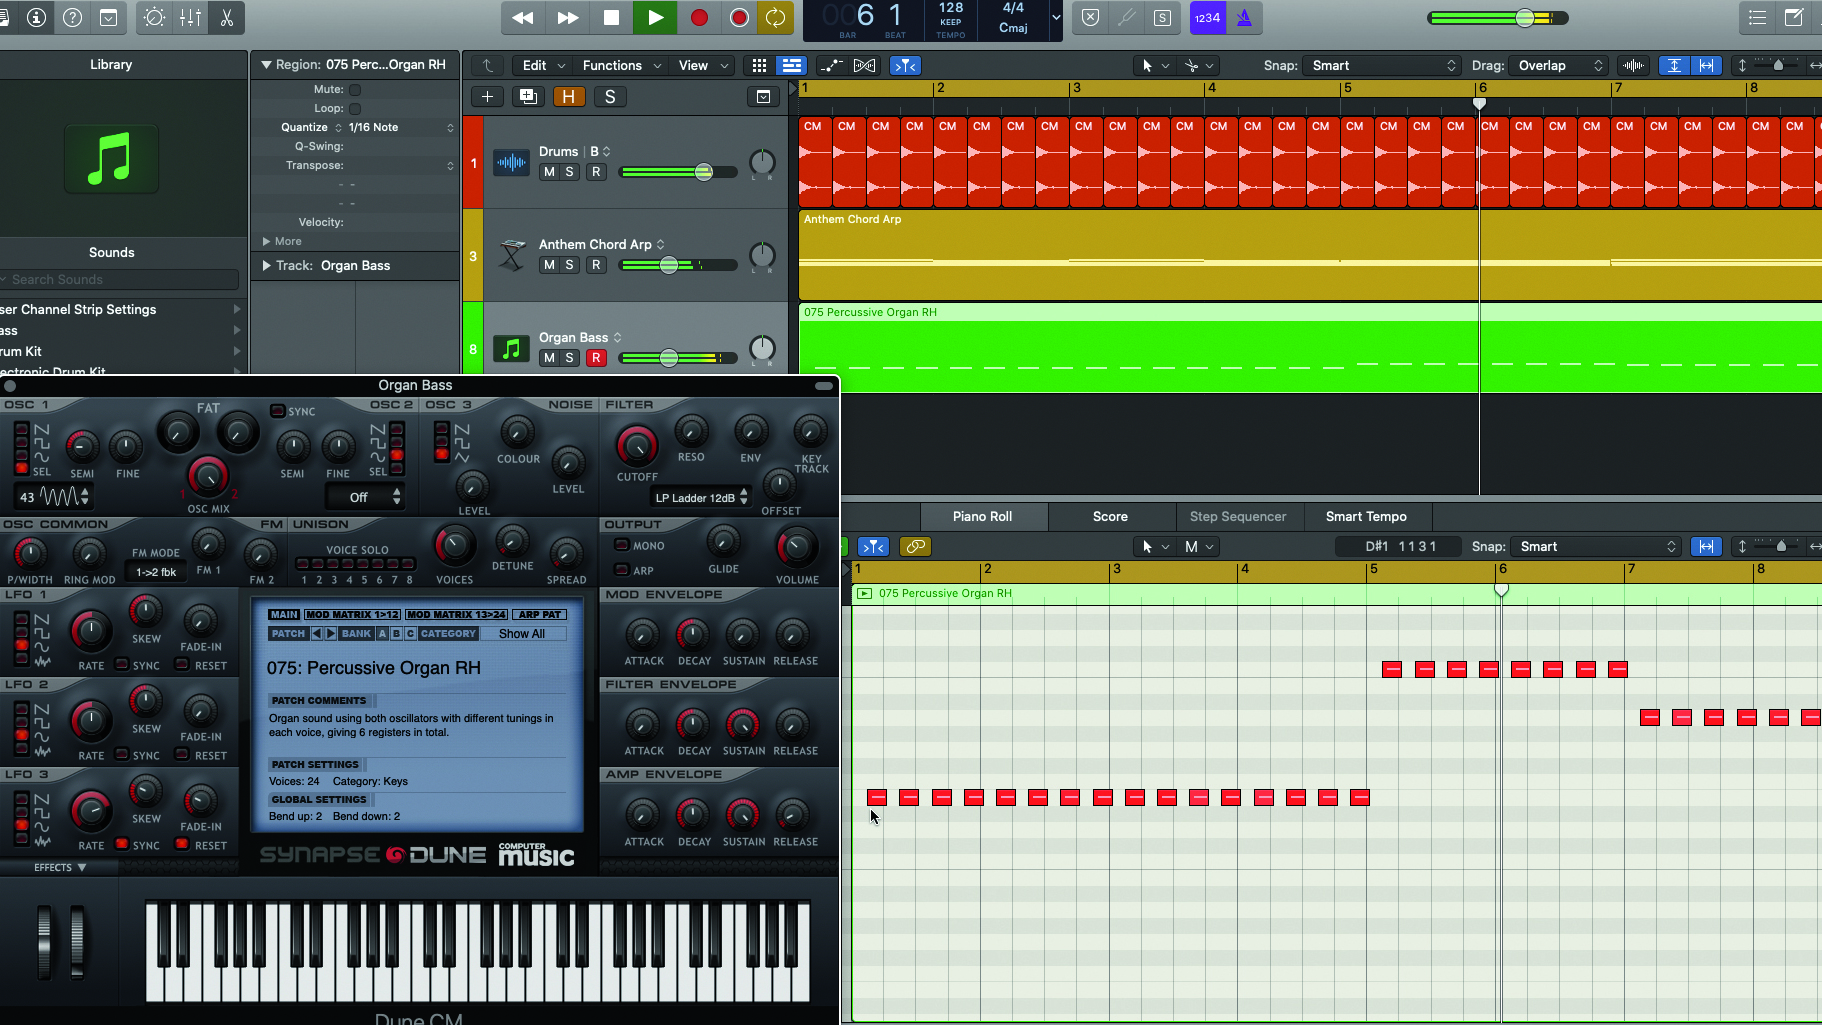Viewport: 1822px width, 1025px height.
Task: Open the List Editors icon
Action: (1757, 18)
